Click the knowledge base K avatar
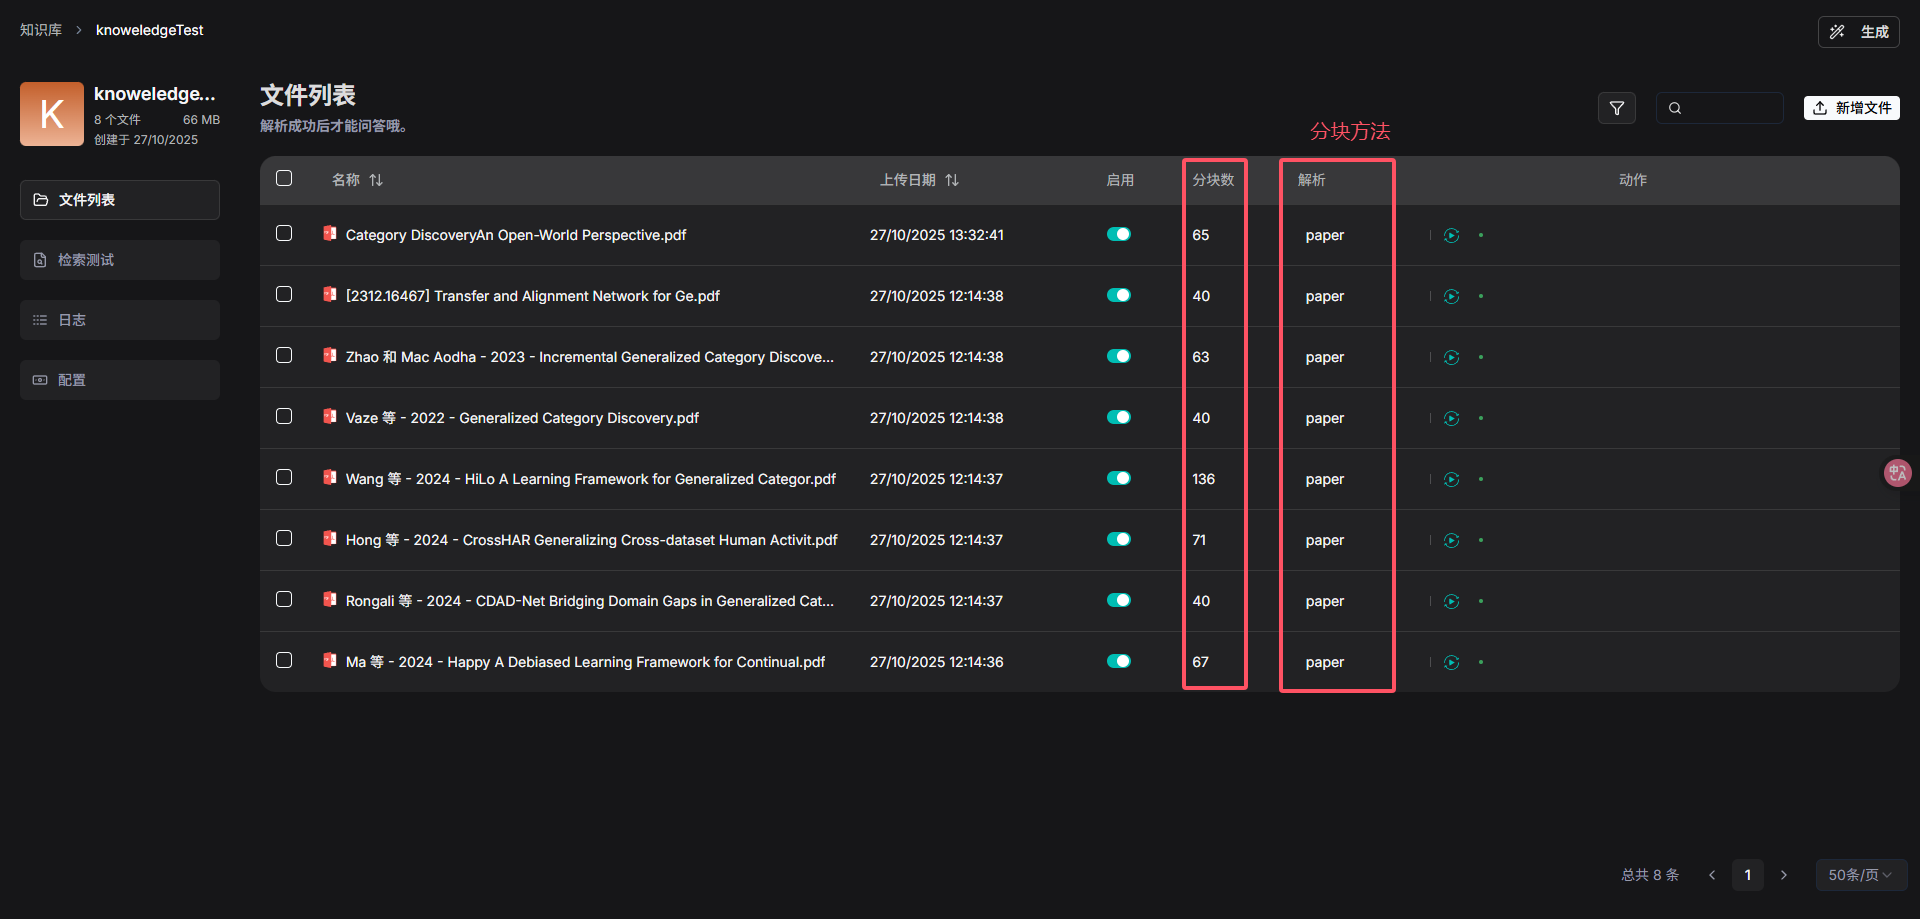Screen dimensions: 1920x919 52,114
